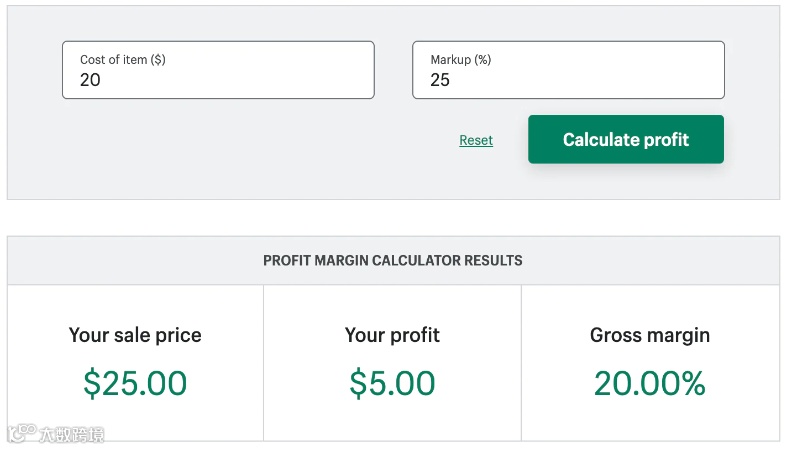Click the 20.00% gross margin result
The image size is (790, 450).
click(650, 383)
